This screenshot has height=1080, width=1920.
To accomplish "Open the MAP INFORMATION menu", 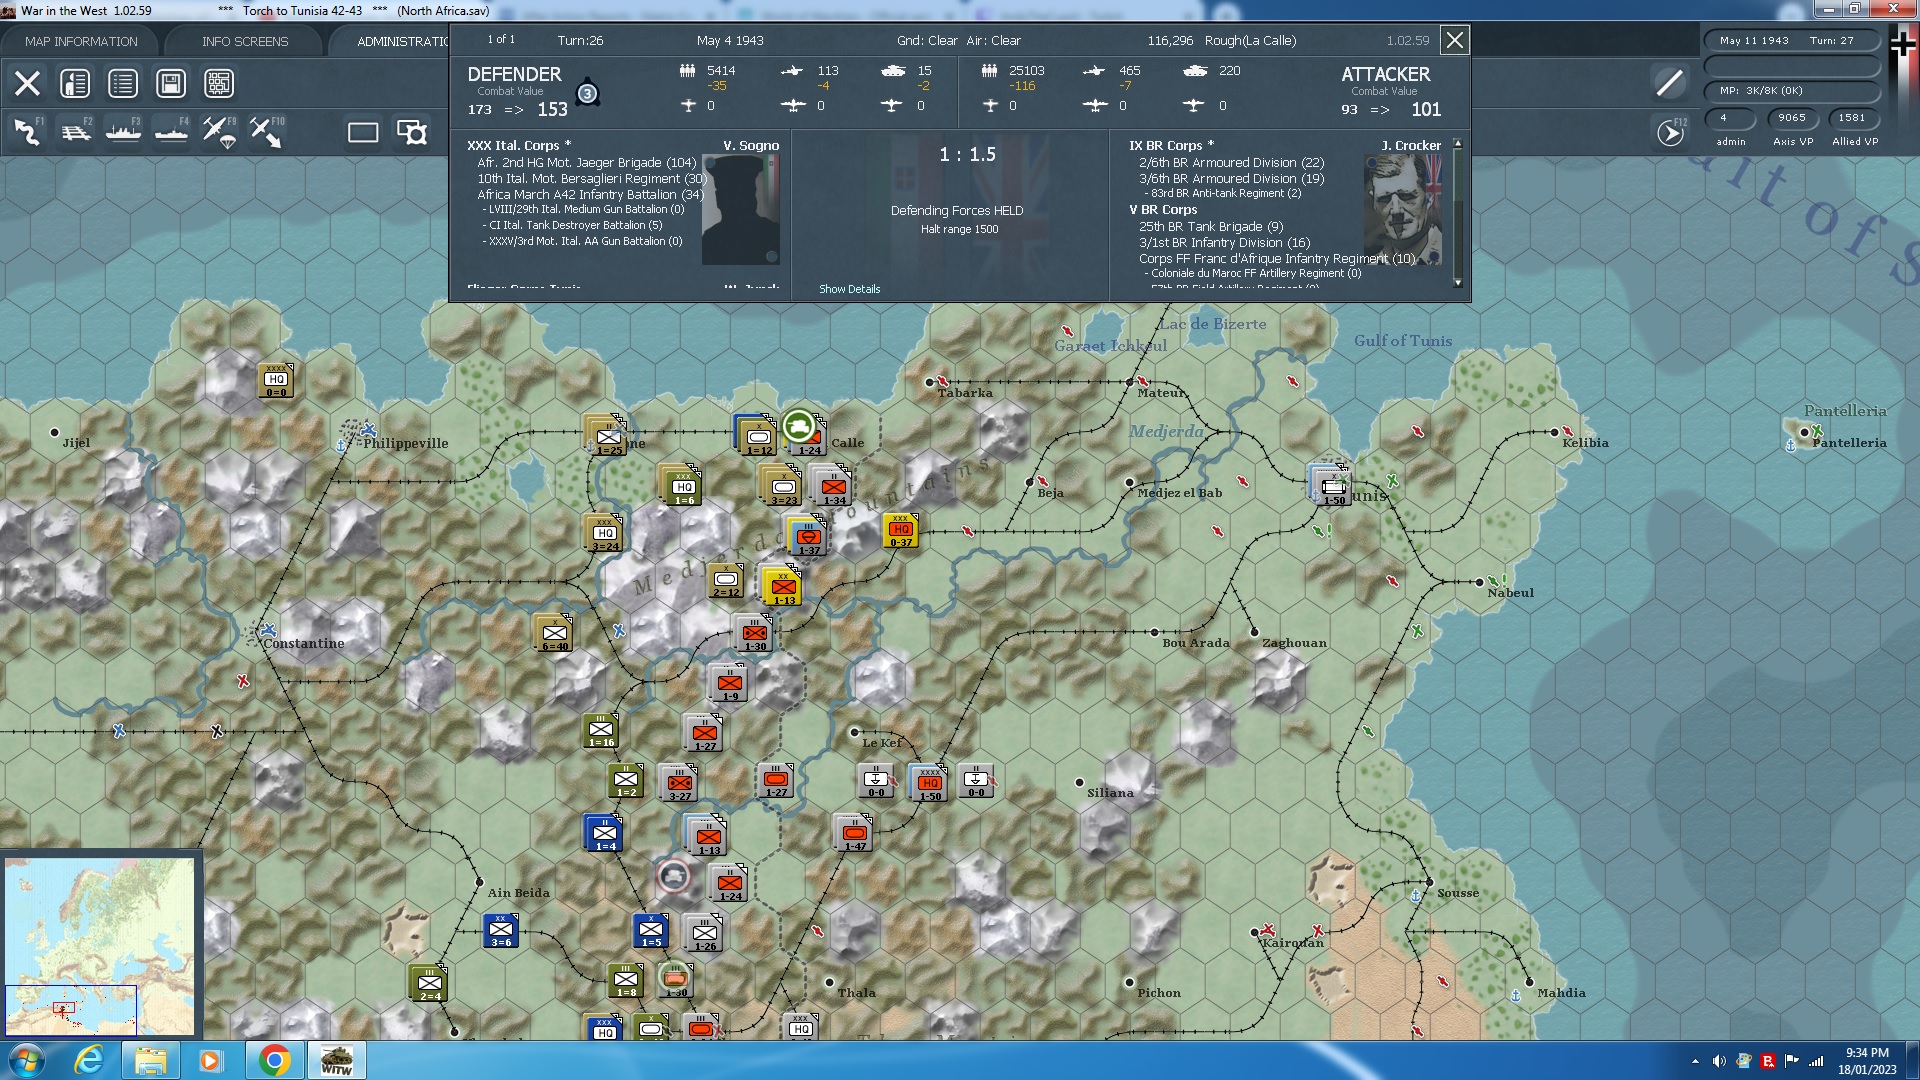I will click(80, 41).
